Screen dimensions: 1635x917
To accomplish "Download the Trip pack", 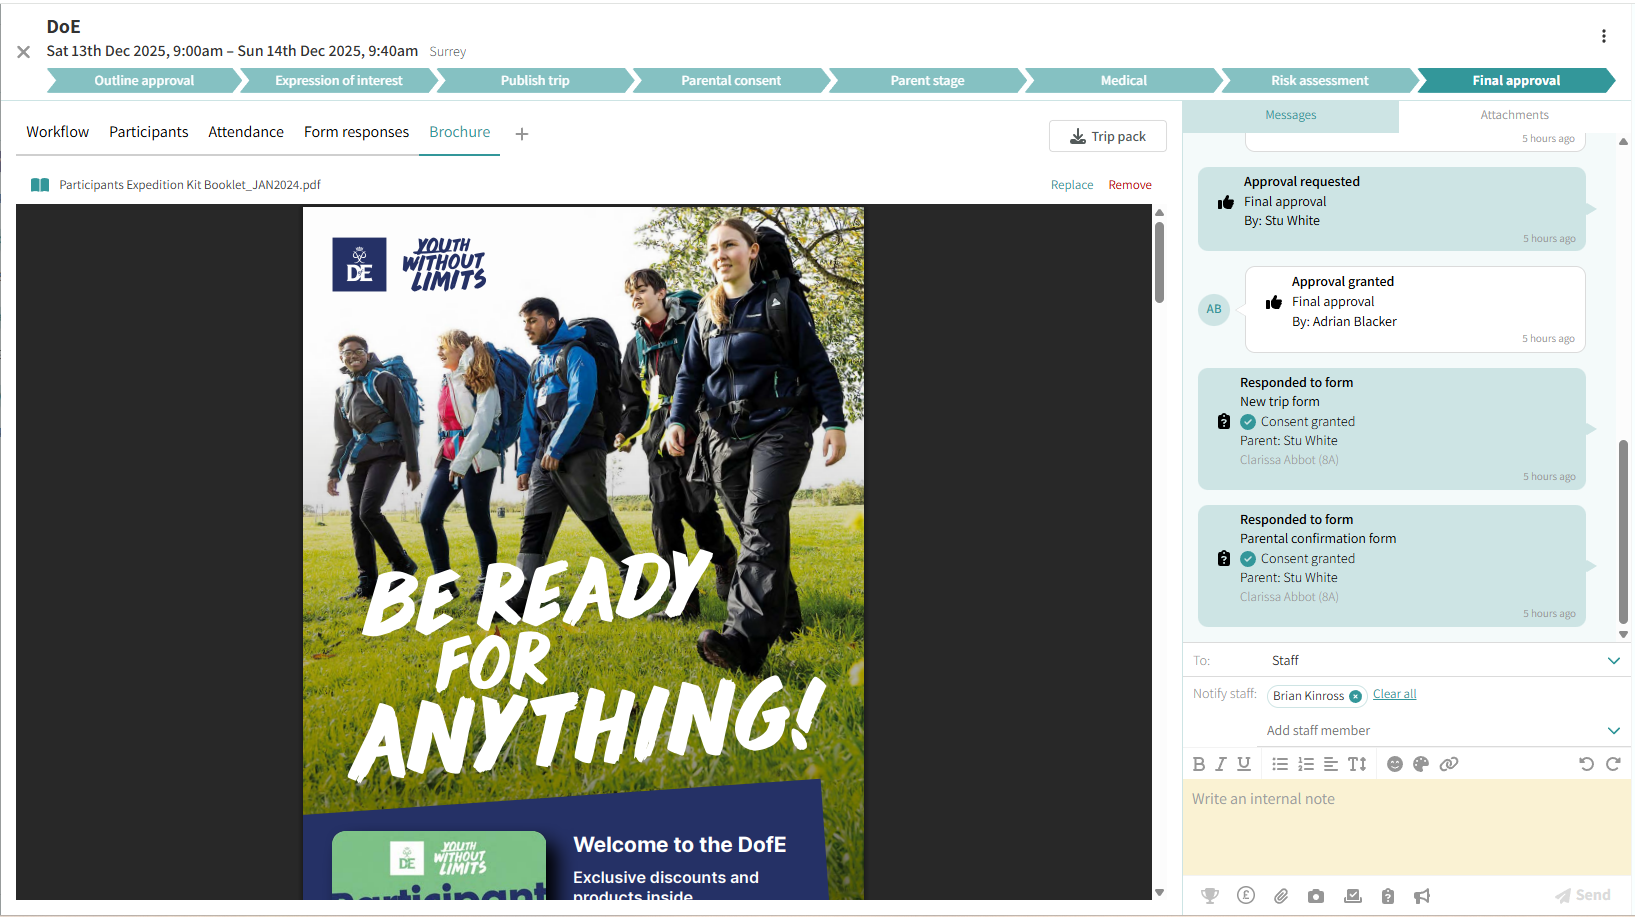I will [x=1108, y=136].
